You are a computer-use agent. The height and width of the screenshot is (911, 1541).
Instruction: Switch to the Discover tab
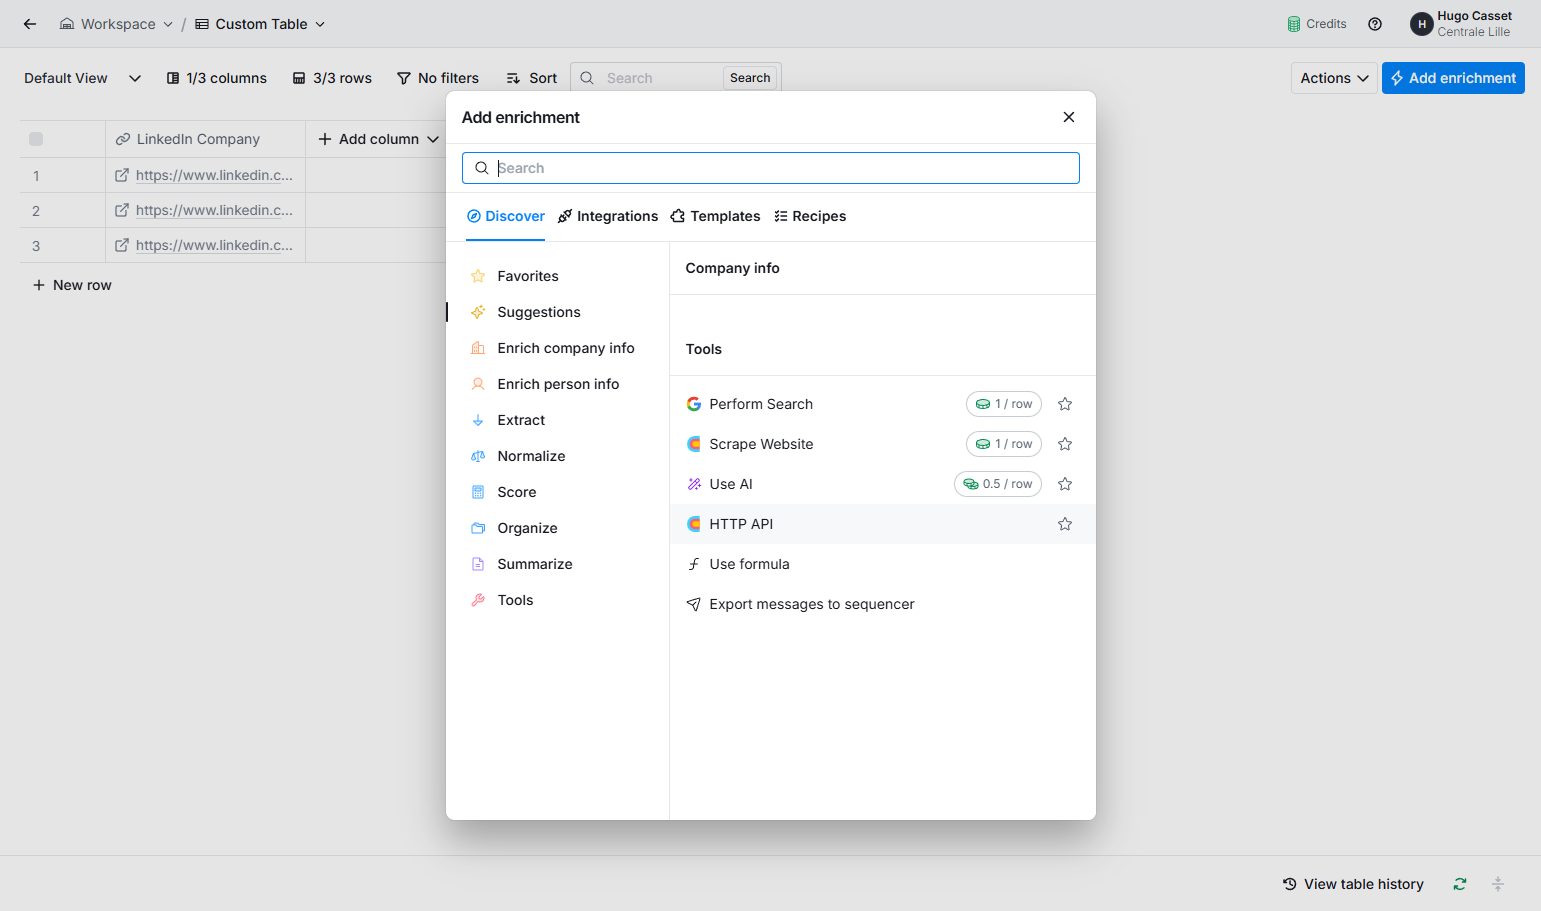pos(506,216)
